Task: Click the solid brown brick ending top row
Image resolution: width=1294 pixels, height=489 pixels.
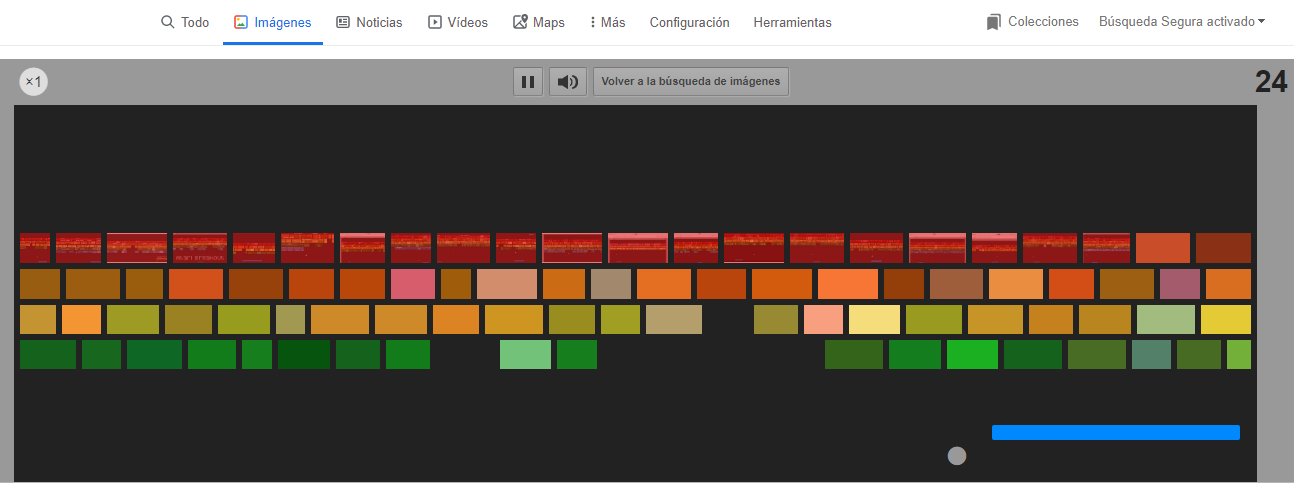Action: pyautogui.click(x=1223, y=248)
